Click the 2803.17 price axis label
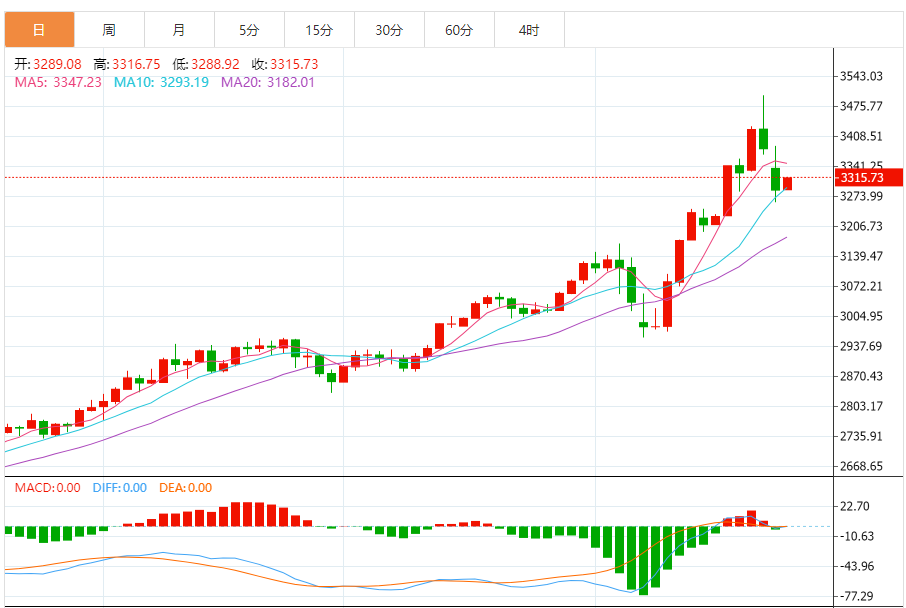Image resolution: width=906 pixels, height=608 pixels. point(862,406)
